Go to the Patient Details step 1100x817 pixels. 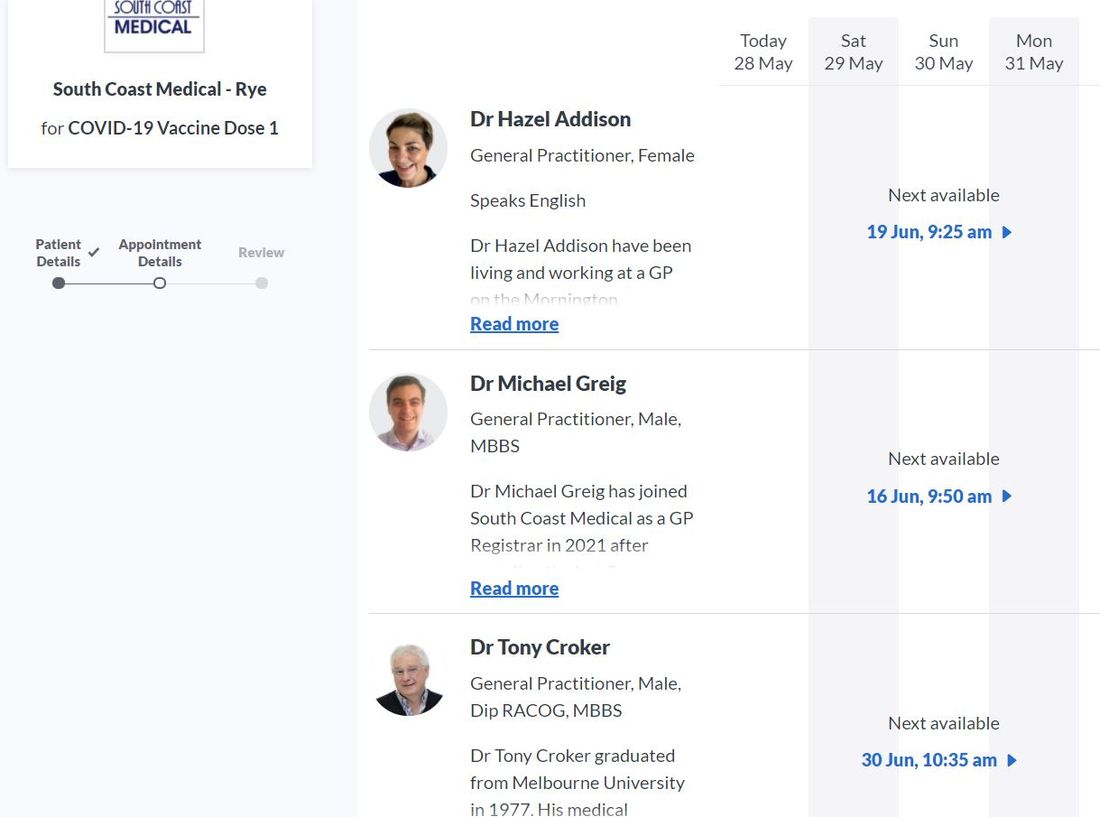pos(58,252)
